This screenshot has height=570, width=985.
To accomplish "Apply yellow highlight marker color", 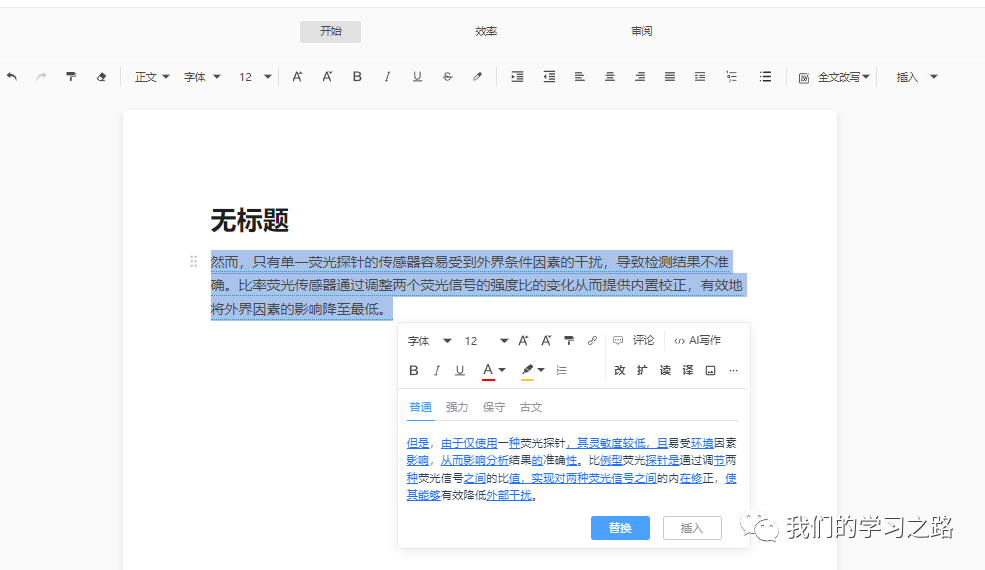I will click(x=528, y=370).
